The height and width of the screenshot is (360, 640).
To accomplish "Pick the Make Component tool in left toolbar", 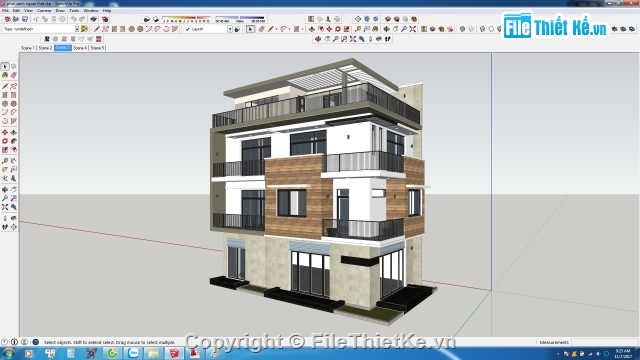I will point(13,66).
